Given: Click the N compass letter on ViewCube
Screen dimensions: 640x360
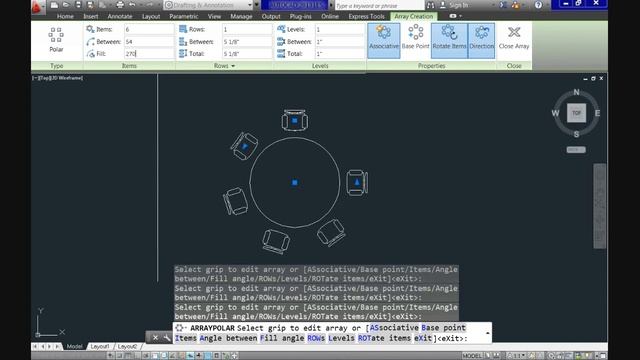Looking at the screenshot, I should (x=576, y=92).
